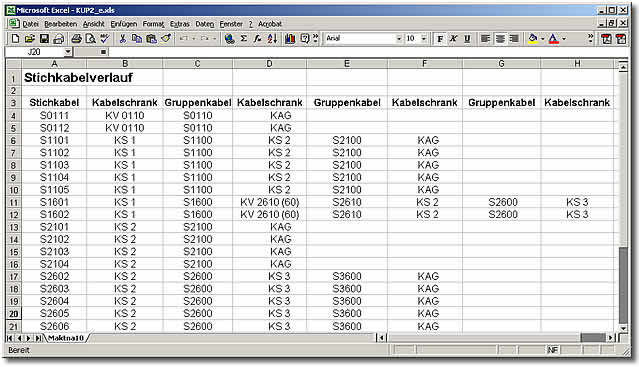639x367 pixels.
Task: Open the Format menu
Action: (x=153, y=24)
